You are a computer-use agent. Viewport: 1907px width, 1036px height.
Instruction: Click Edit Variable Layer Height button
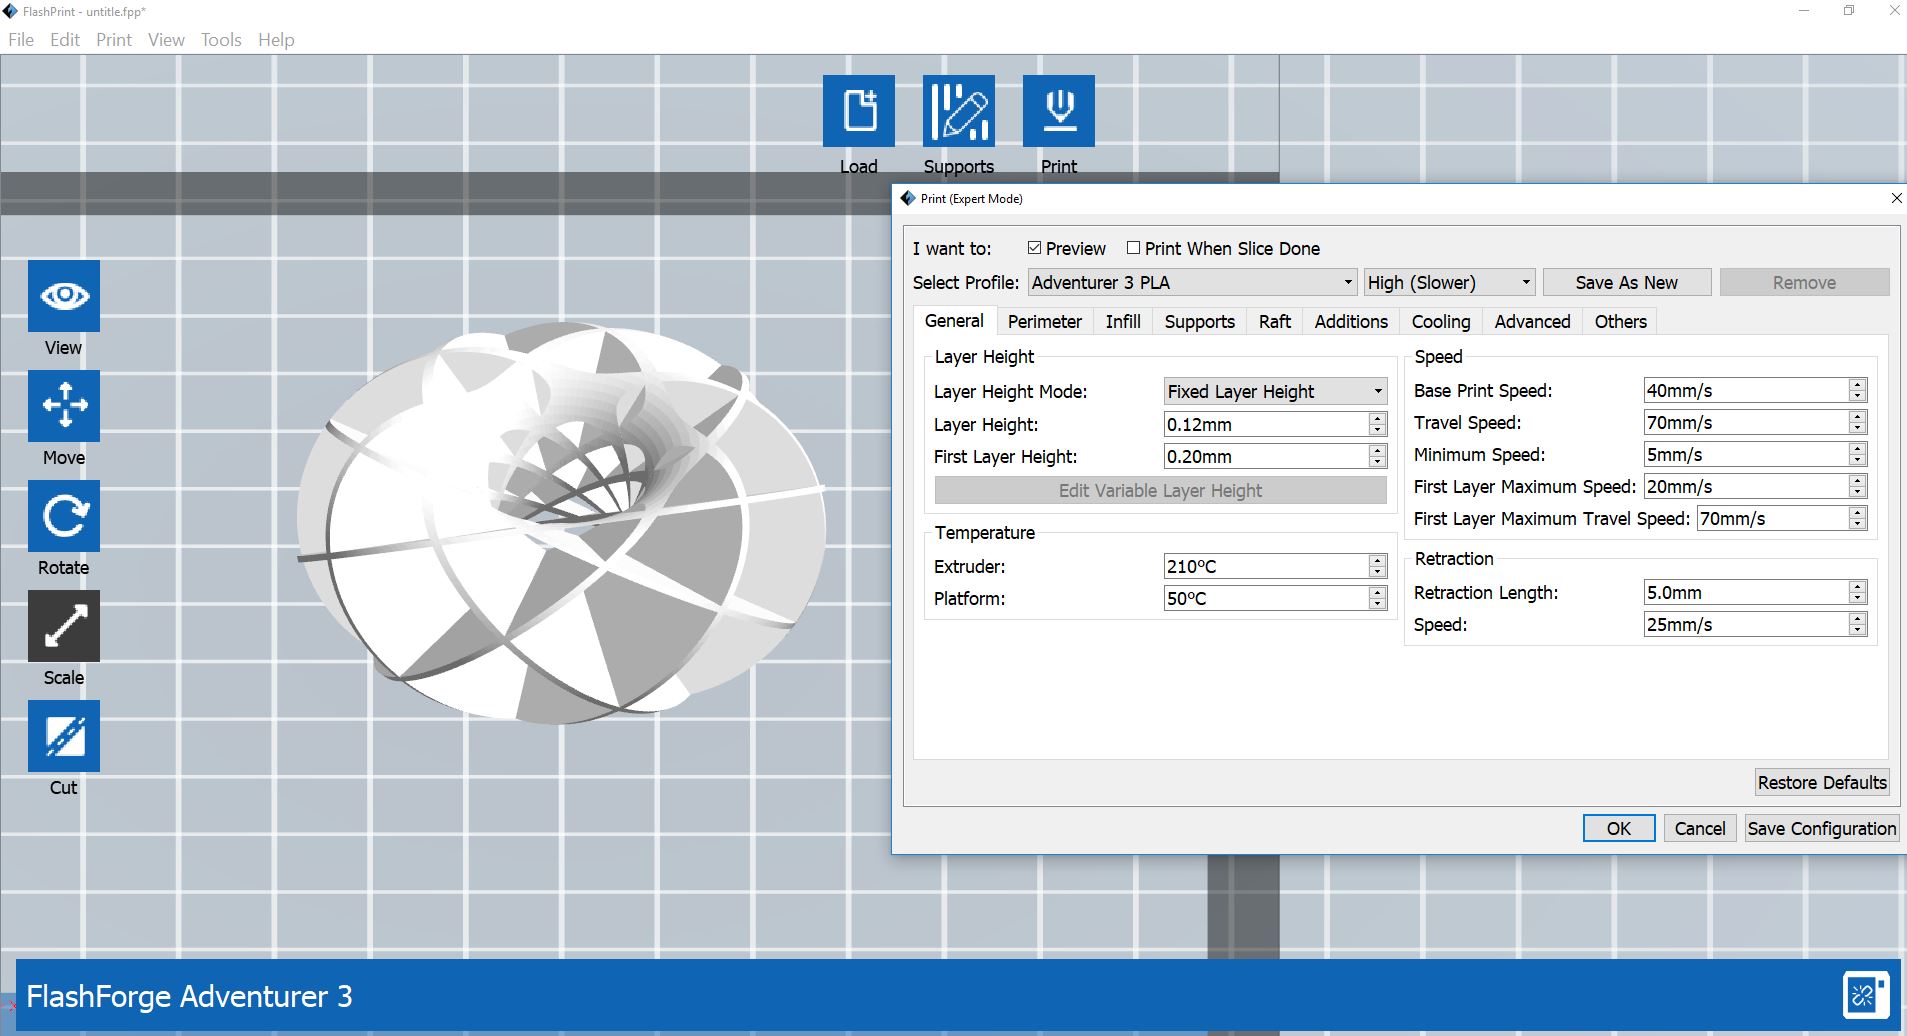tap(1160, 490)
